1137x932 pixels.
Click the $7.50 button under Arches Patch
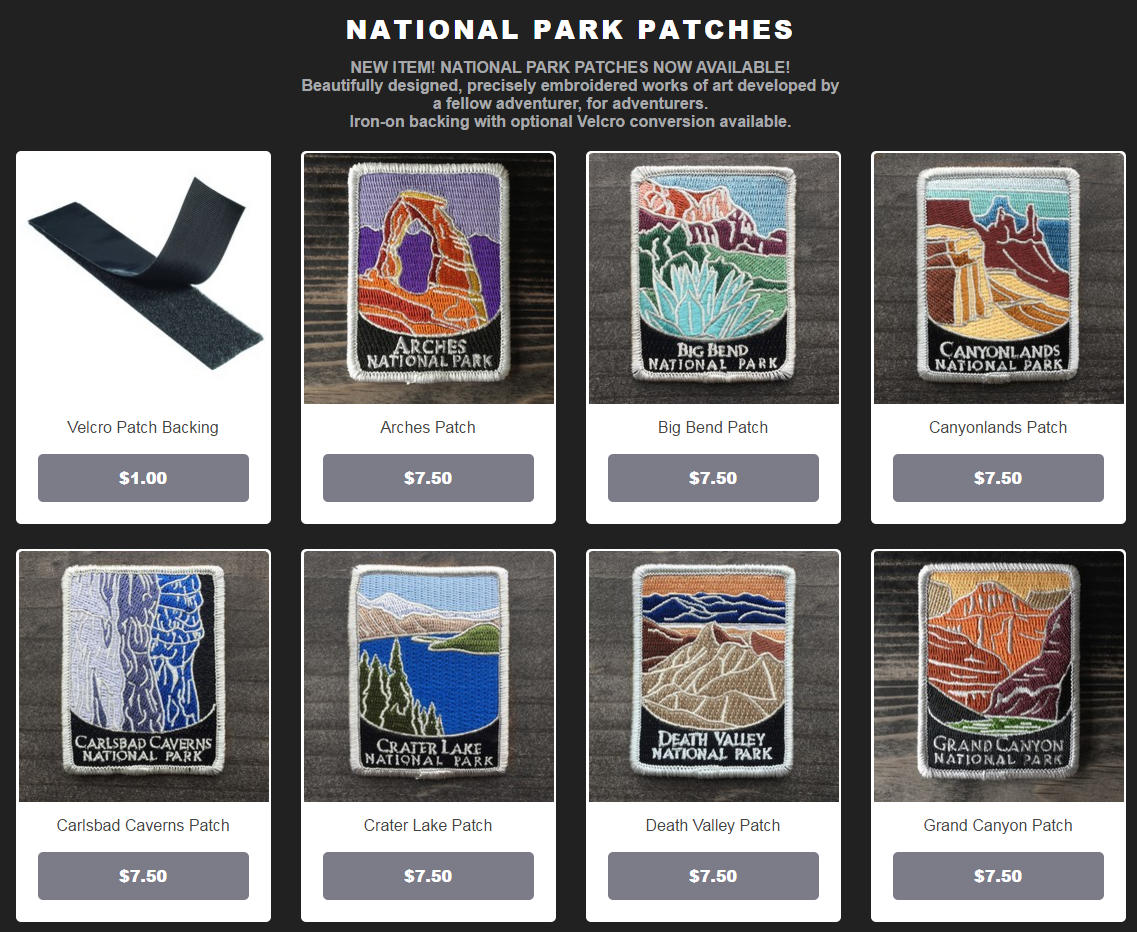[429, 478]
